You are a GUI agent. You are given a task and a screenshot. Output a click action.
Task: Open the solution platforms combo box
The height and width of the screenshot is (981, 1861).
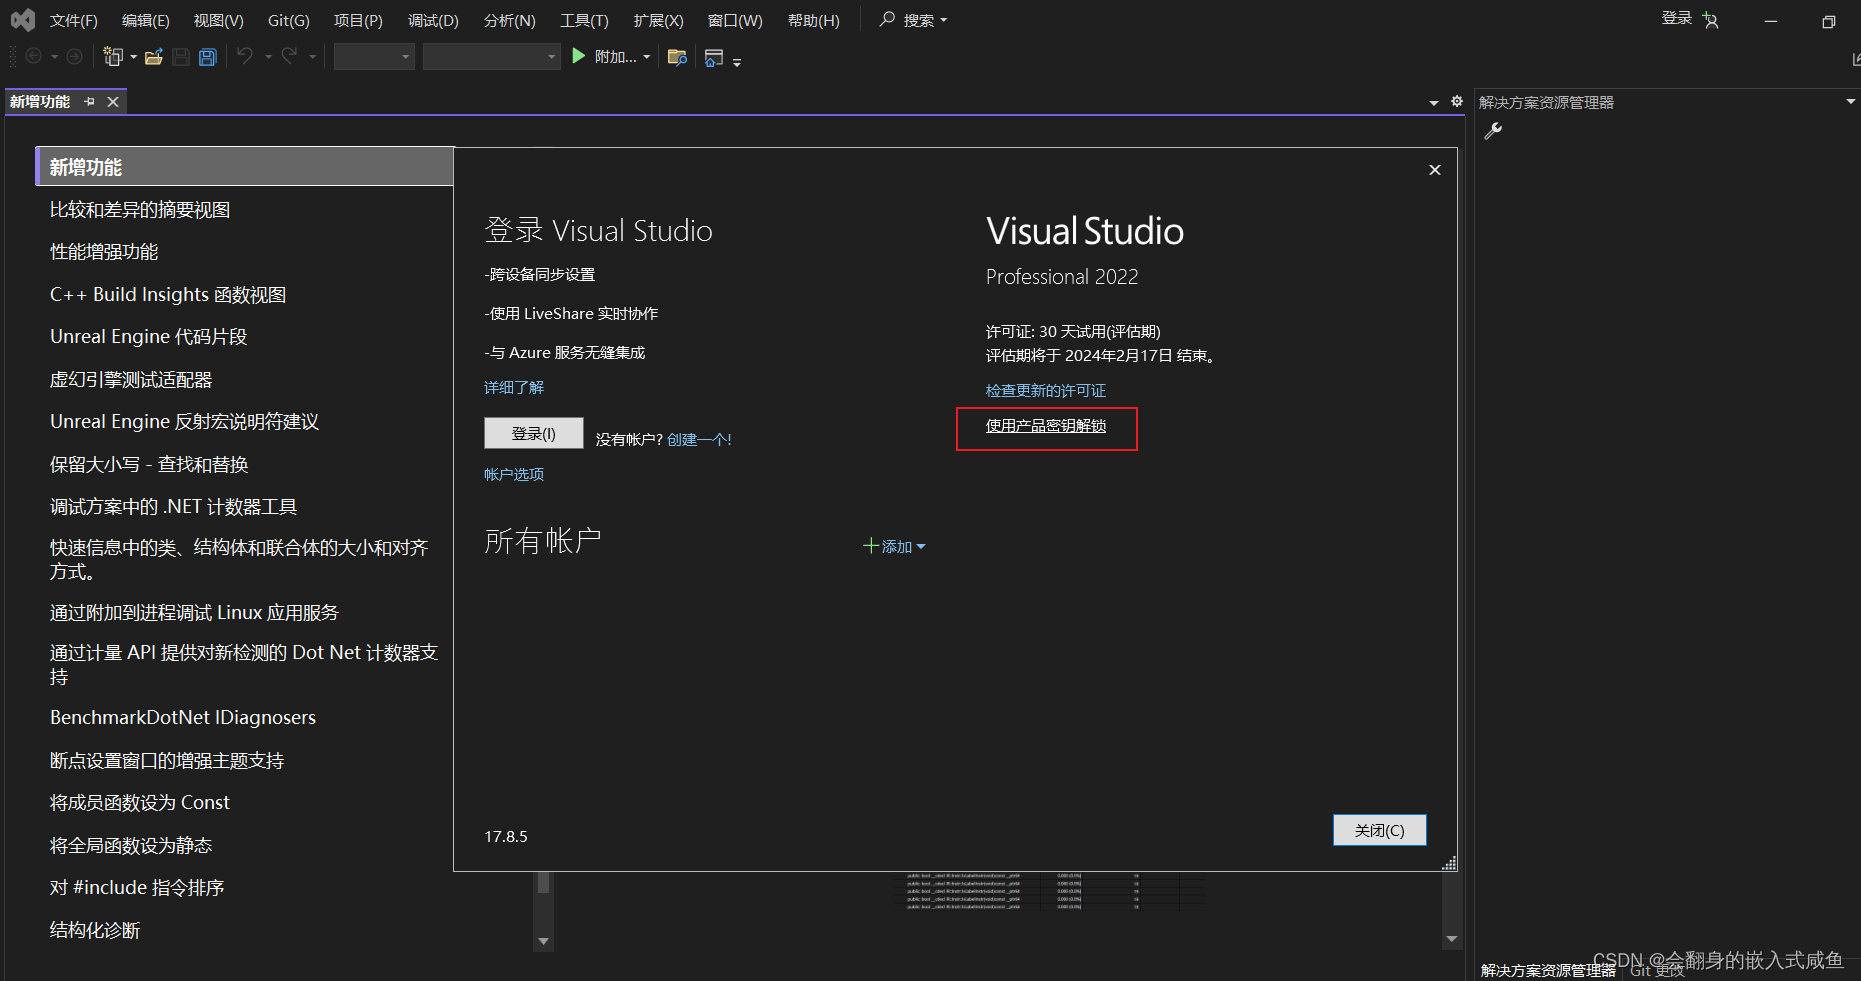pyautogui.click(x=491, y=57)
